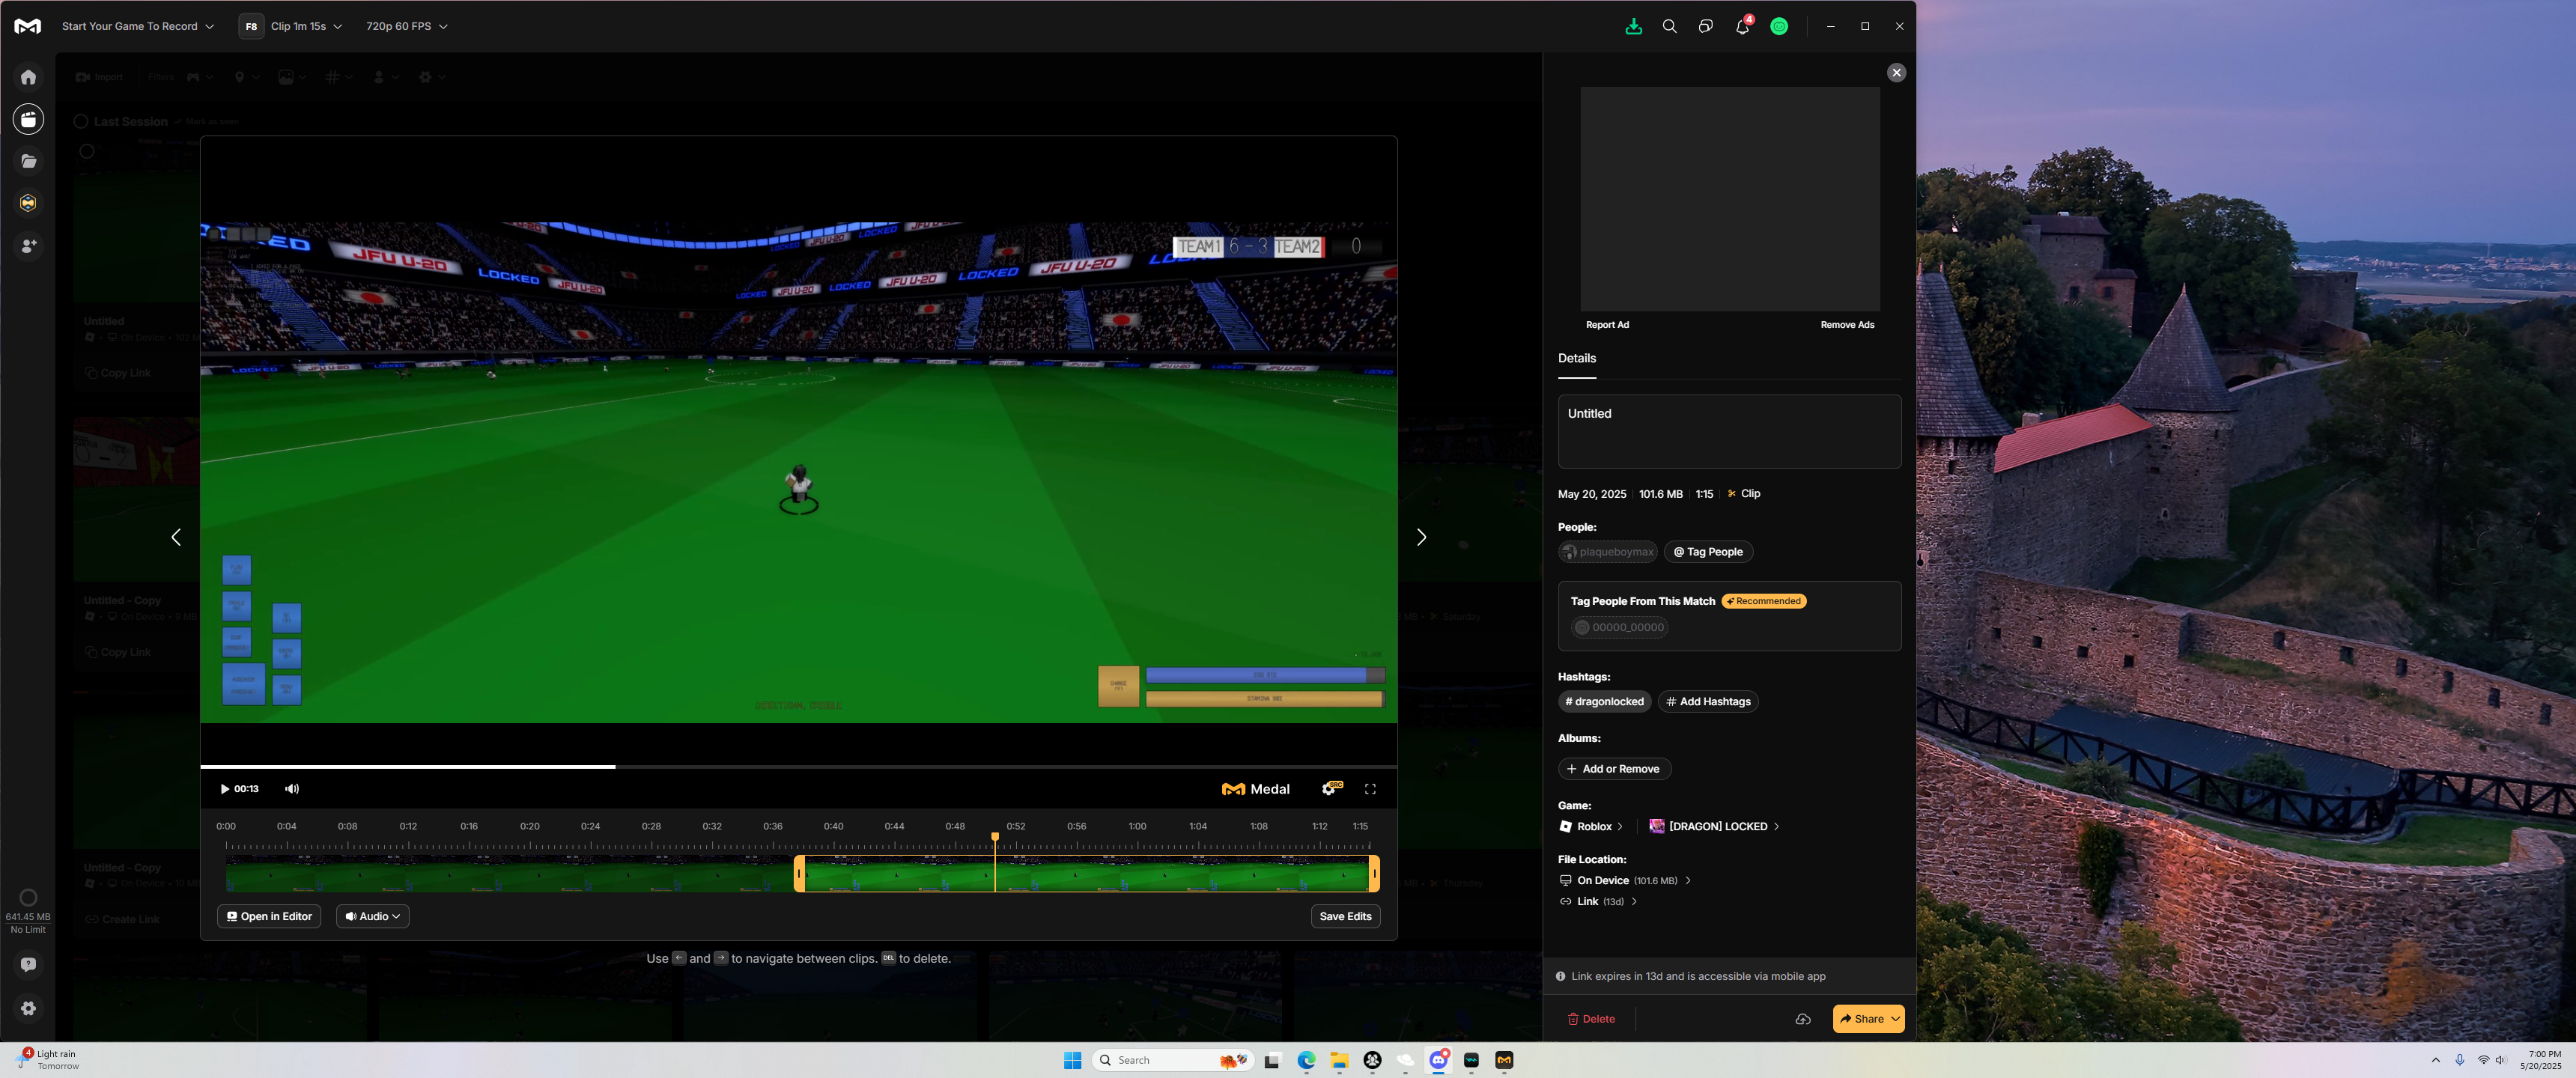Go to the next clip
Image resolution: width=2576 pixels, height=1078 pixels.
(x=1421, y=537)
